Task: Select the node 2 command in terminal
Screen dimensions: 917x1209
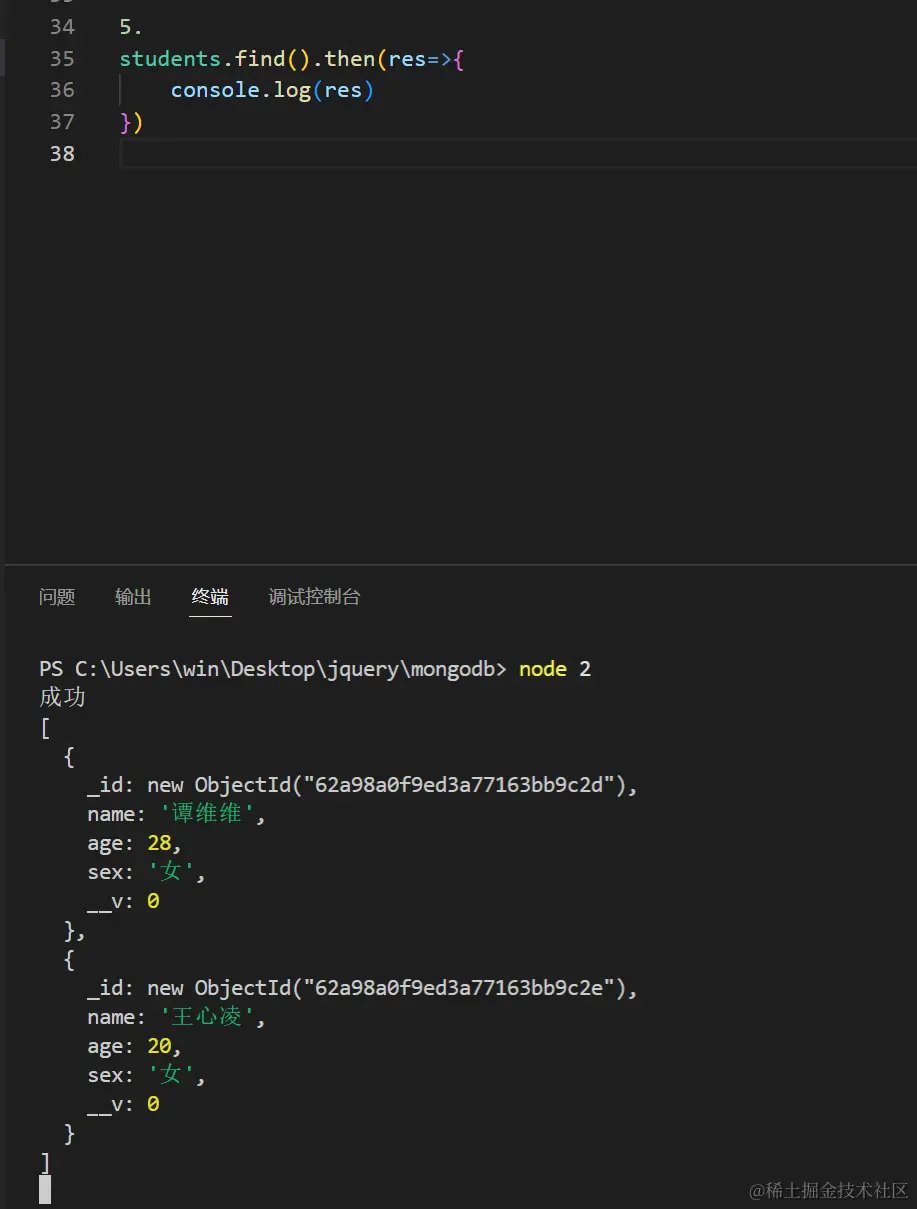Action: [x=553, y=669]
